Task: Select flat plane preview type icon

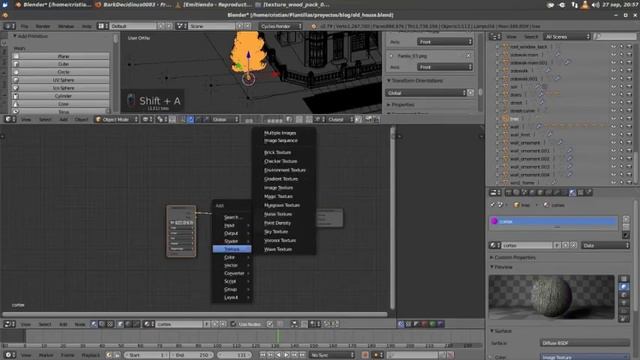Action: [x=624, y=279]
